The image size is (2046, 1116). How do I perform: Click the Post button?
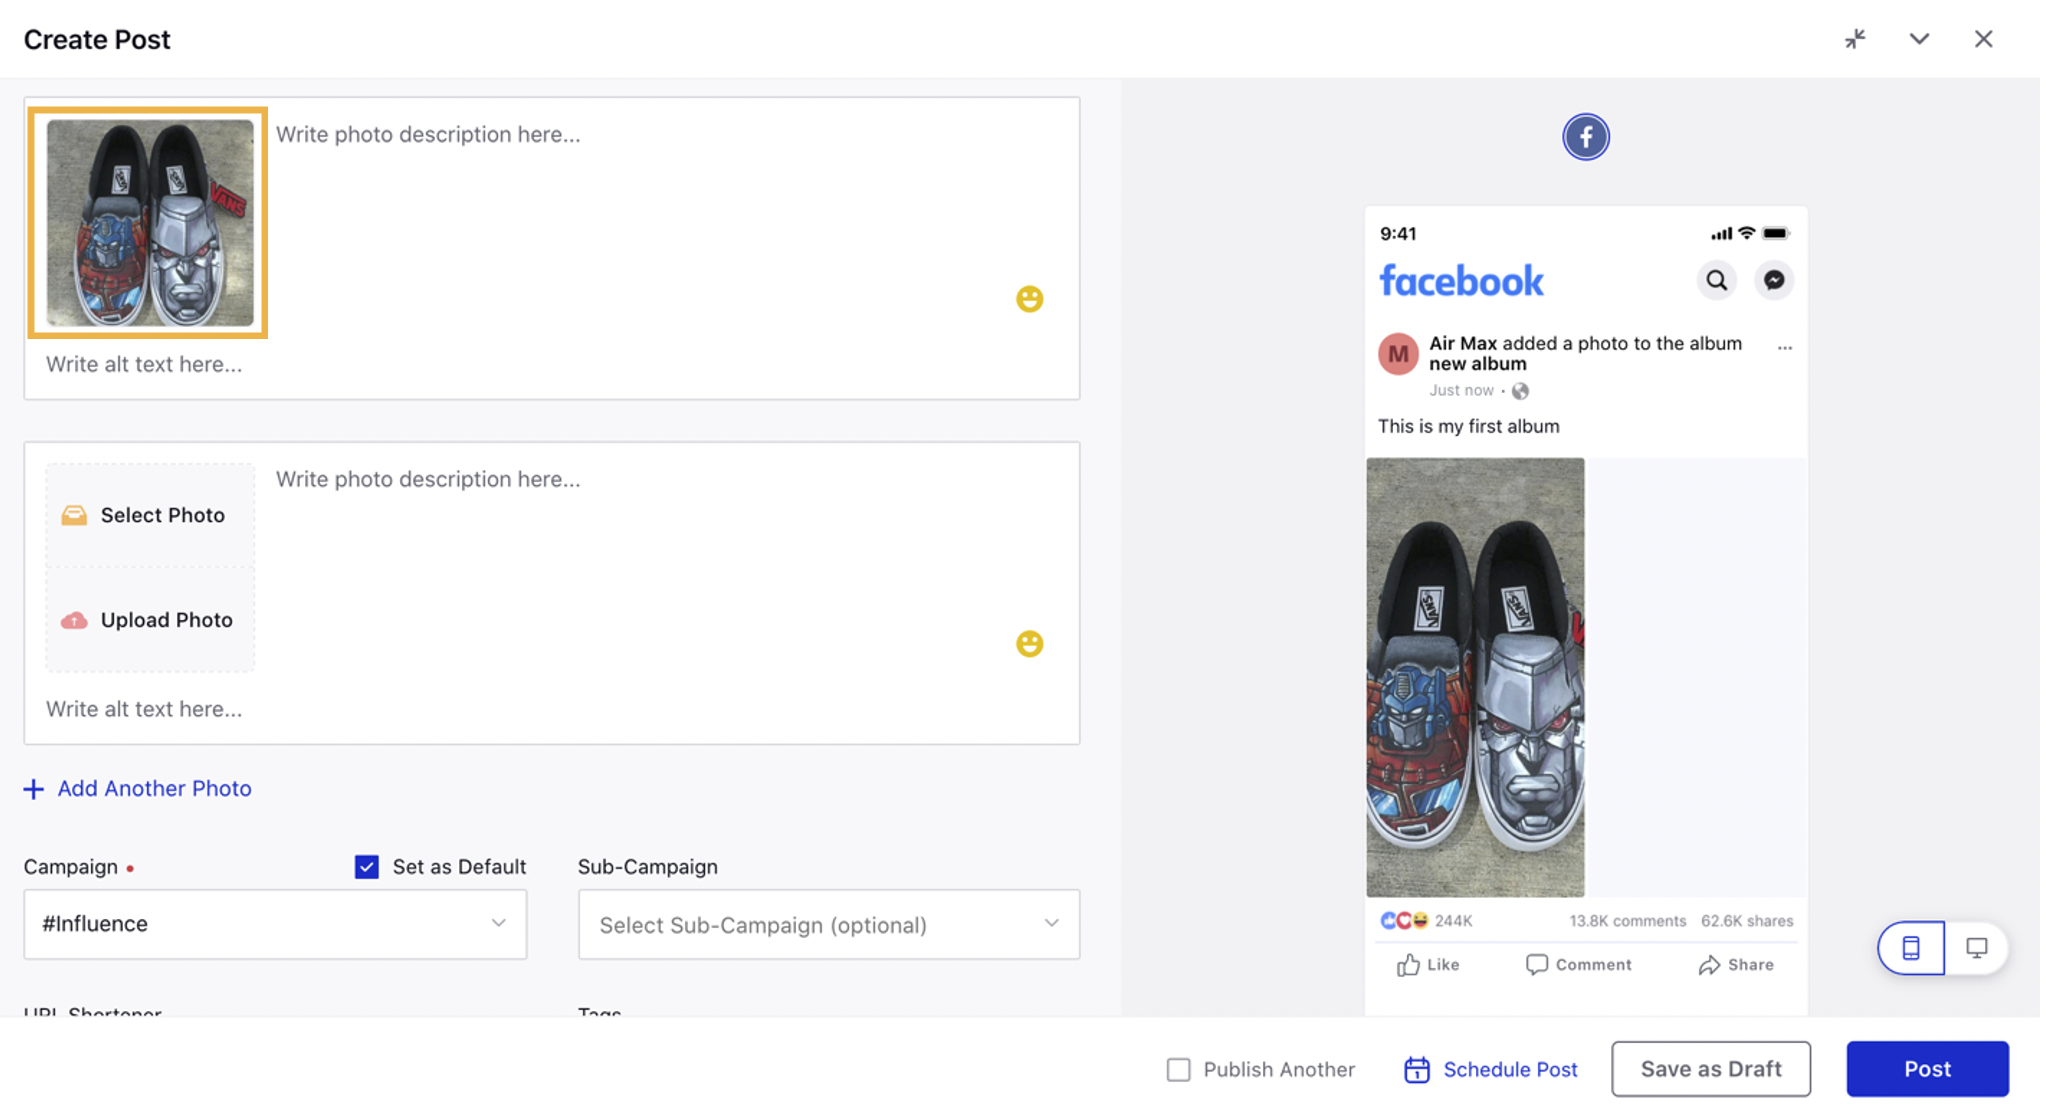[1927, 1069]
